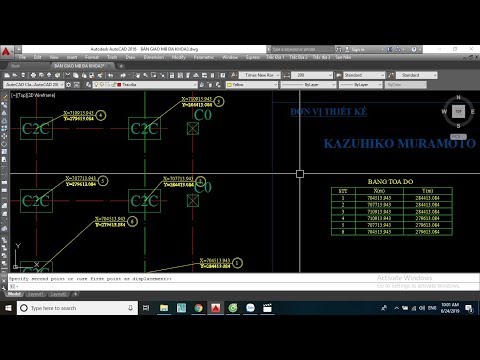Image resolution: width=480 pixels, height=360 pixels.
Task: Open the Trắc địa 1 menu
Action: point(275,57)
